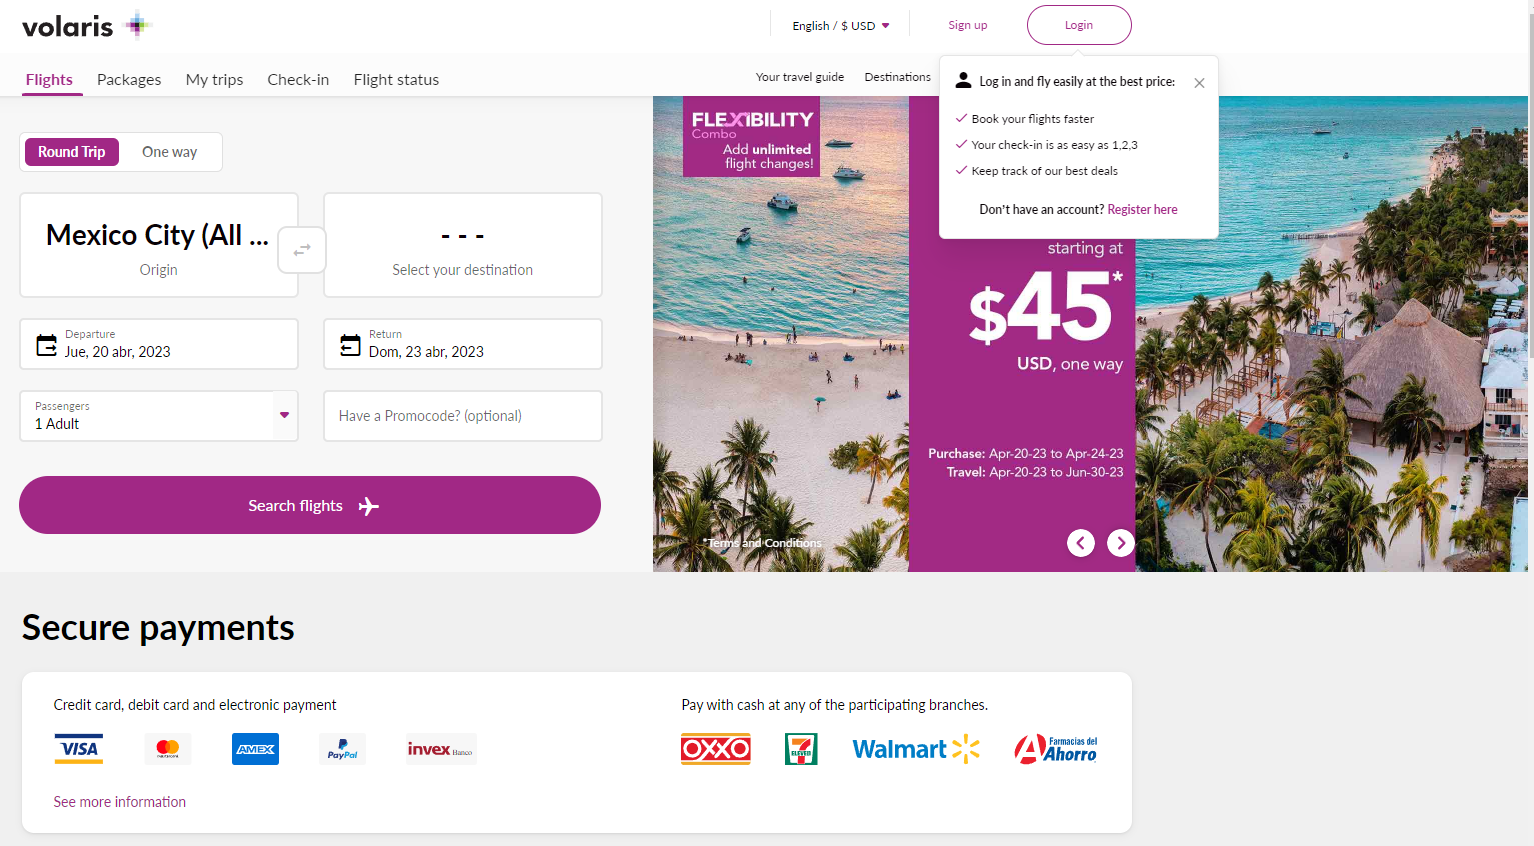
Task: Follow the Register here link
Action: [1142, 209]
